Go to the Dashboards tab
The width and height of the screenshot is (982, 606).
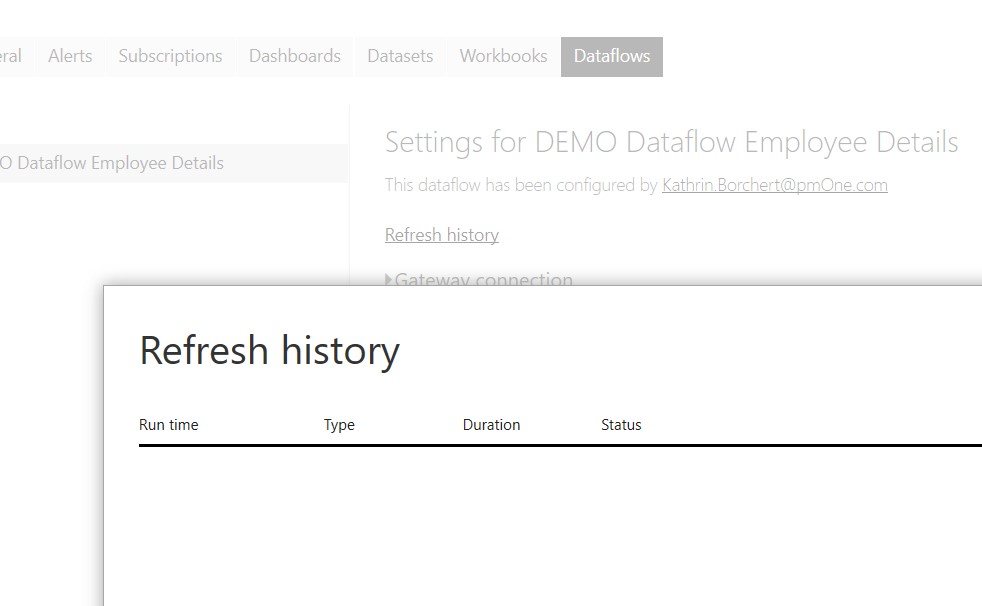[x=295, y=56]
